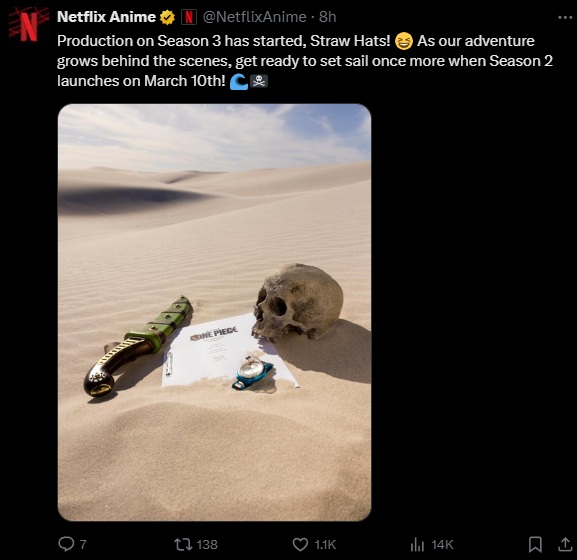The height and width of the screenshot is (560, 577).
Task: Click the gold verified checkmark badge
Action: [x=167, y=17]
